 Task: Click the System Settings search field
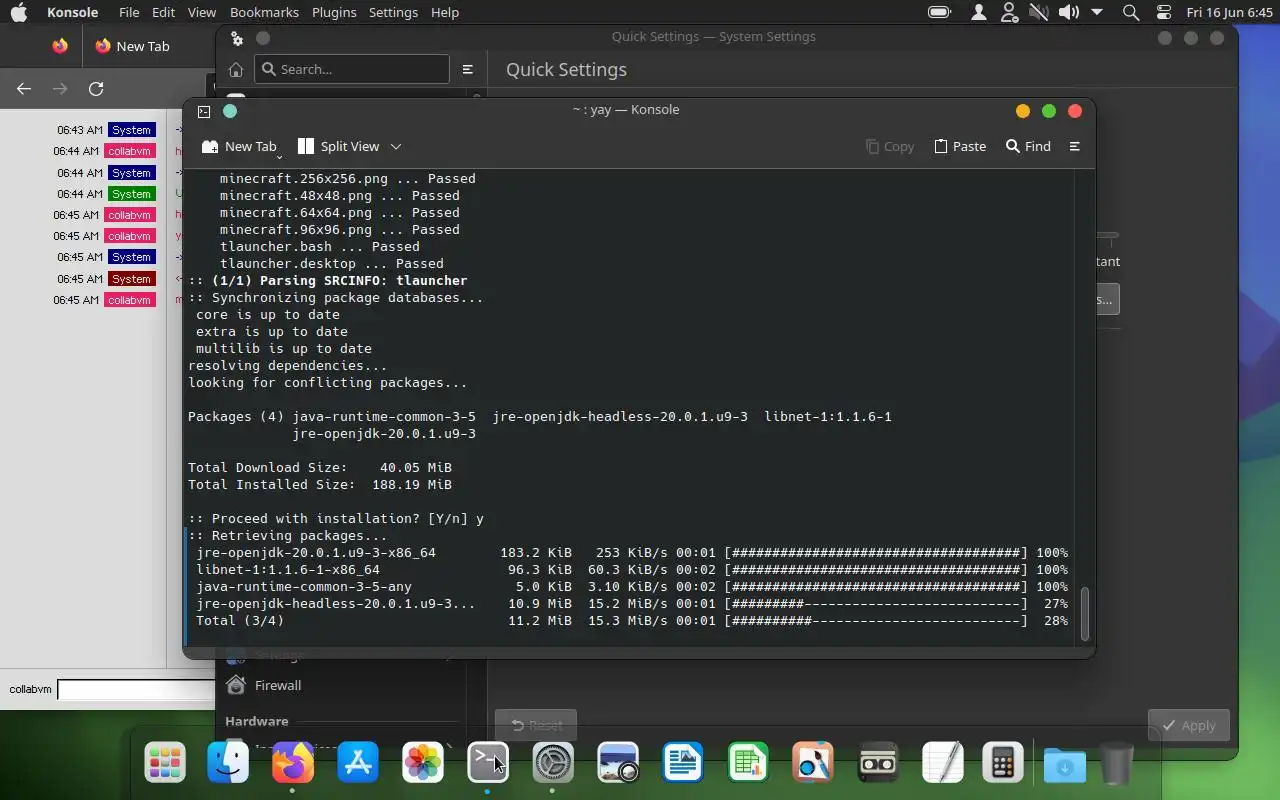[352, 69]
